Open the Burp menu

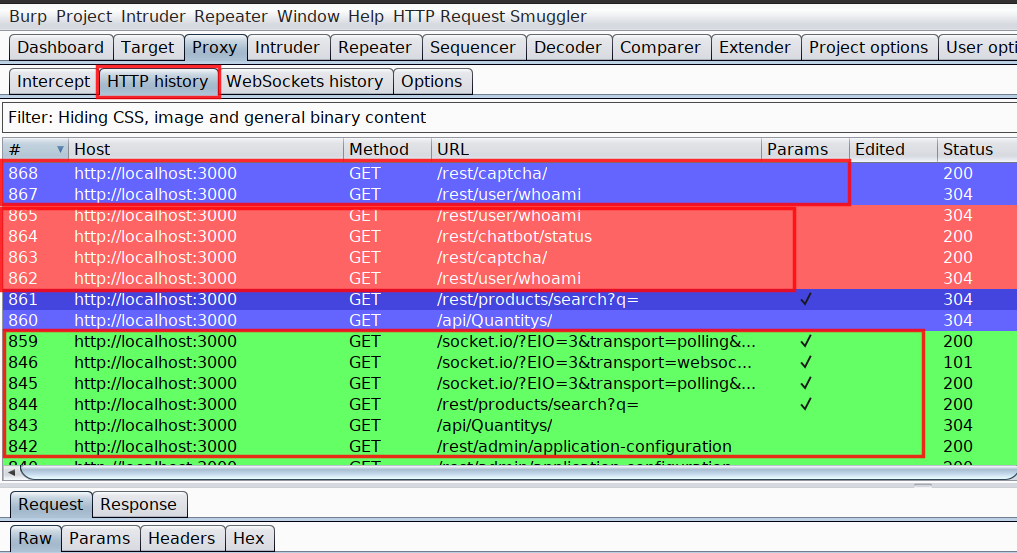coord(28,16)
